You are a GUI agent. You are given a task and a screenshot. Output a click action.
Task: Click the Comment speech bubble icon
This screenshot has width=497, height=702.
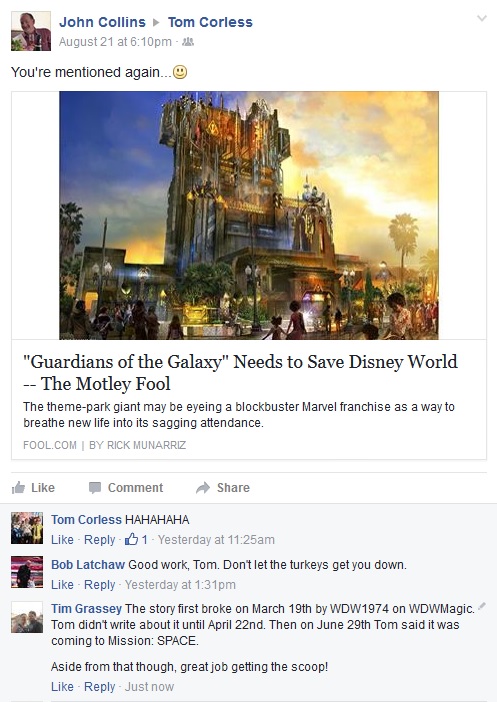coord(94,488)
